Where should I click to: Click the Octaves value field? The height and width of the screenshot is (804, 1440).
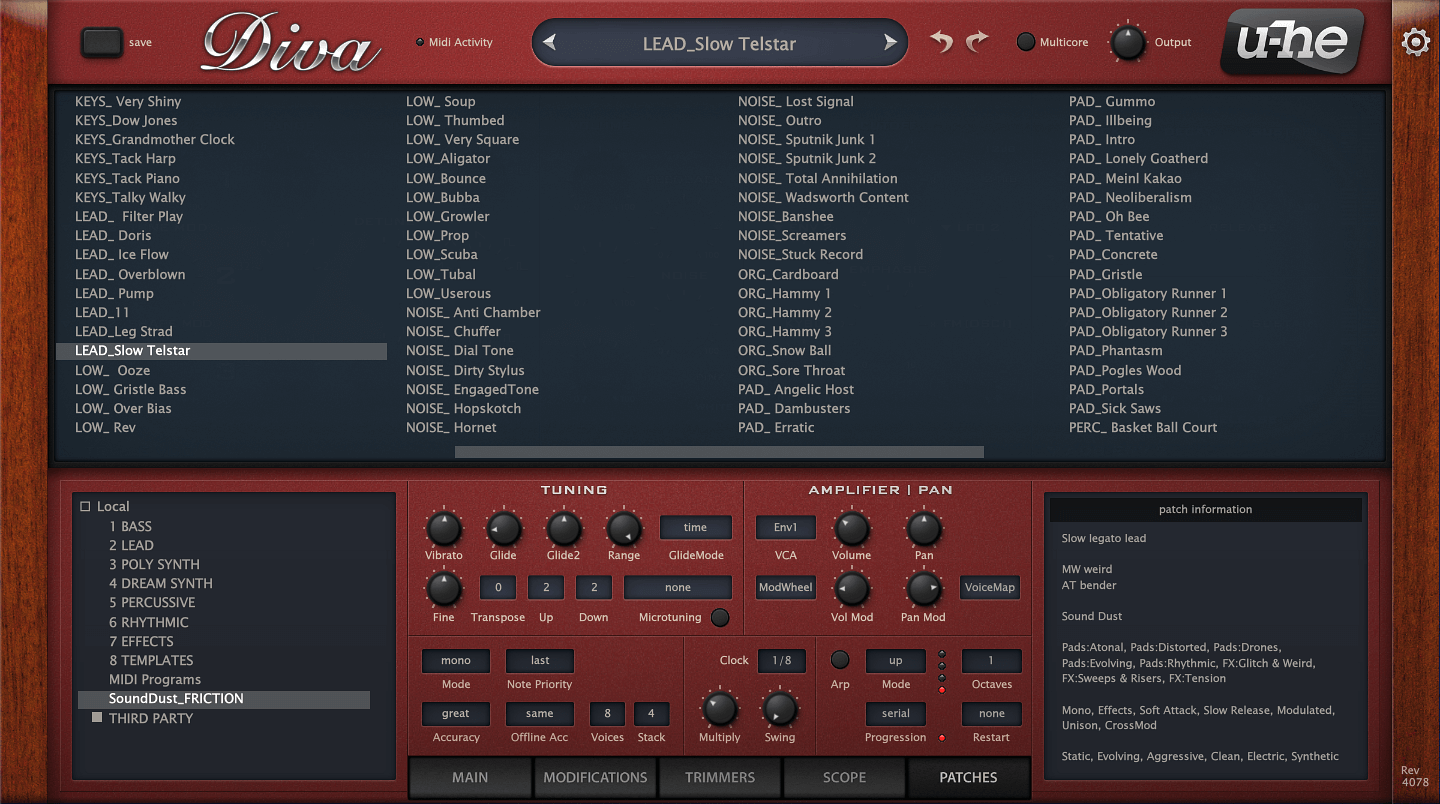(x=992, y=661)
